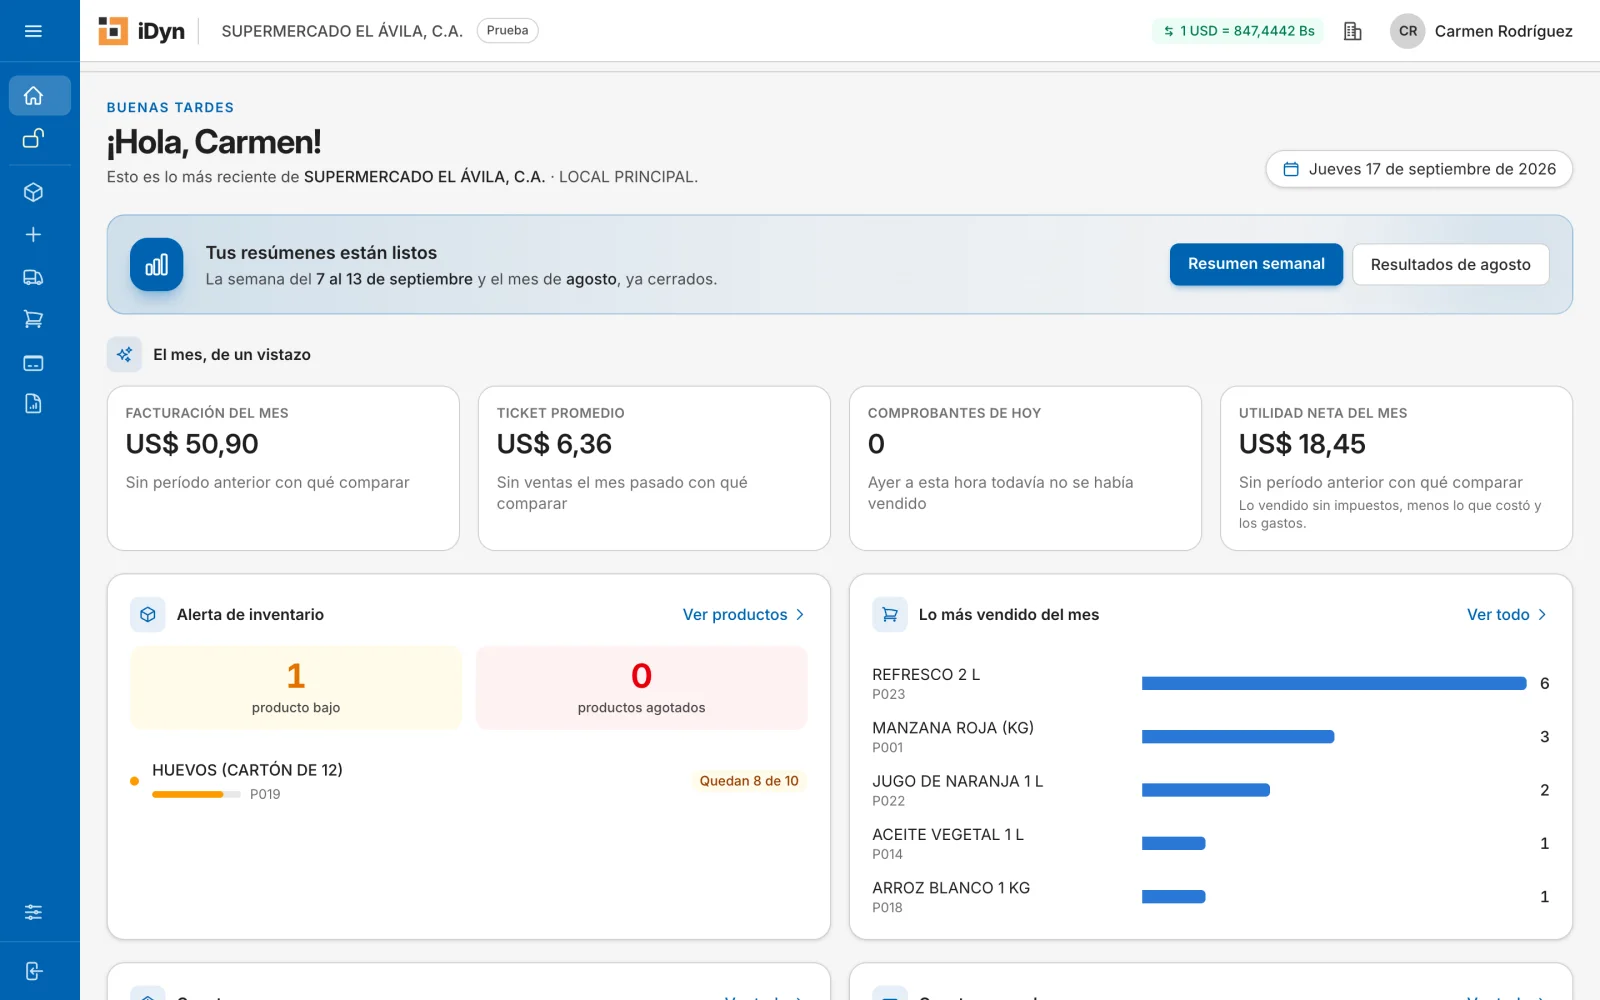Click the REFRESCO 2 L sales bar
This screenshot has height=1000, width=1600.
(1334, 683)
